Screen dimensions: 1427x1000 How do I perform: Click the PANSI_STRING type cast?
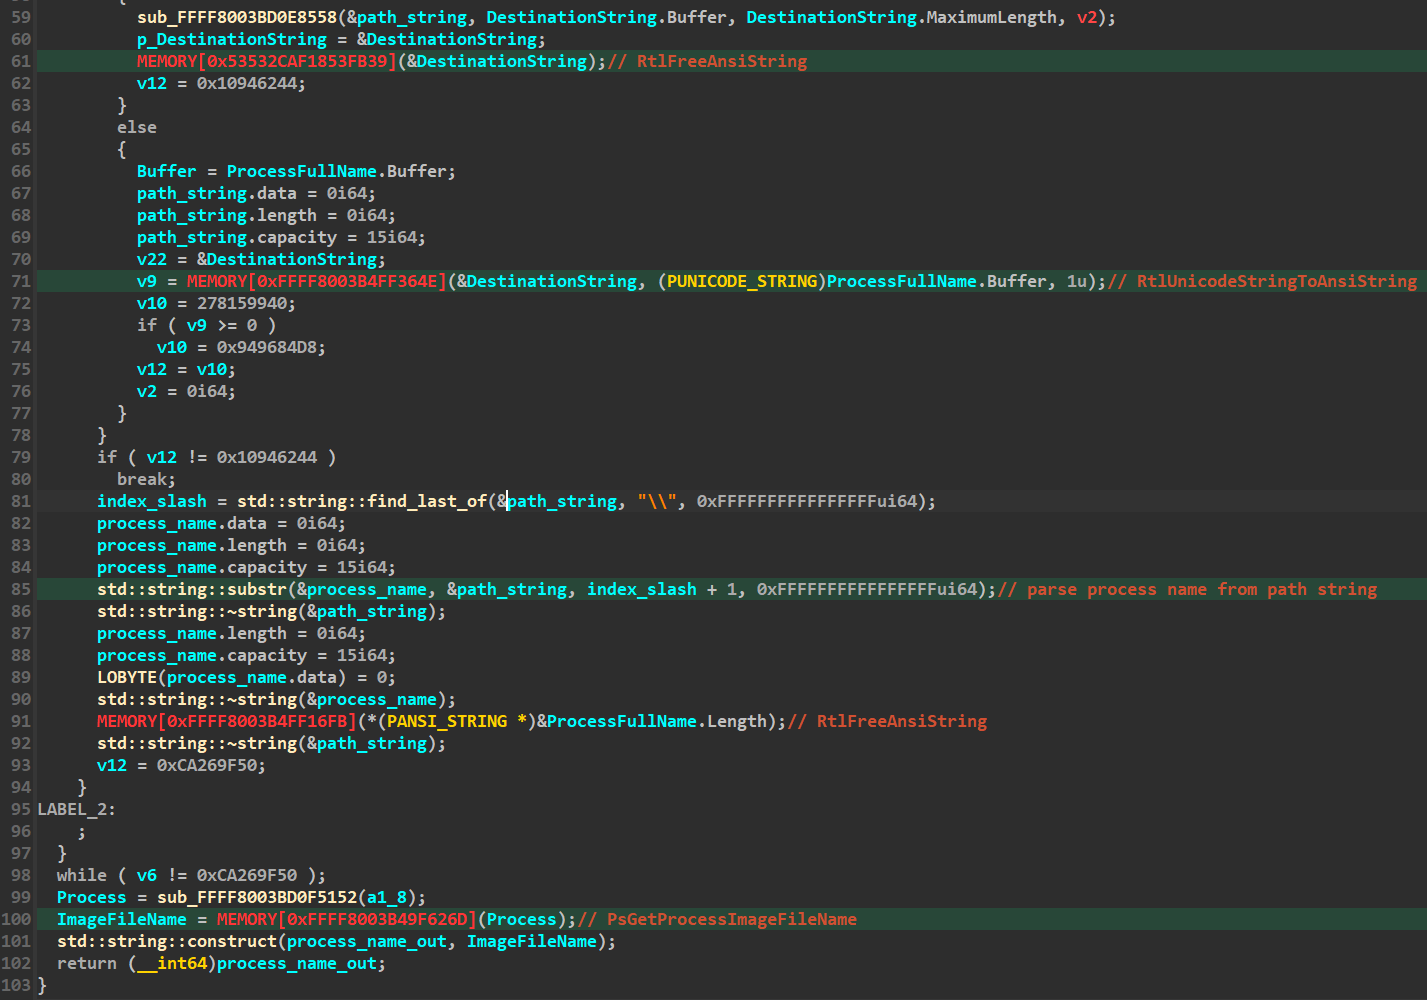tap(447, 721)
